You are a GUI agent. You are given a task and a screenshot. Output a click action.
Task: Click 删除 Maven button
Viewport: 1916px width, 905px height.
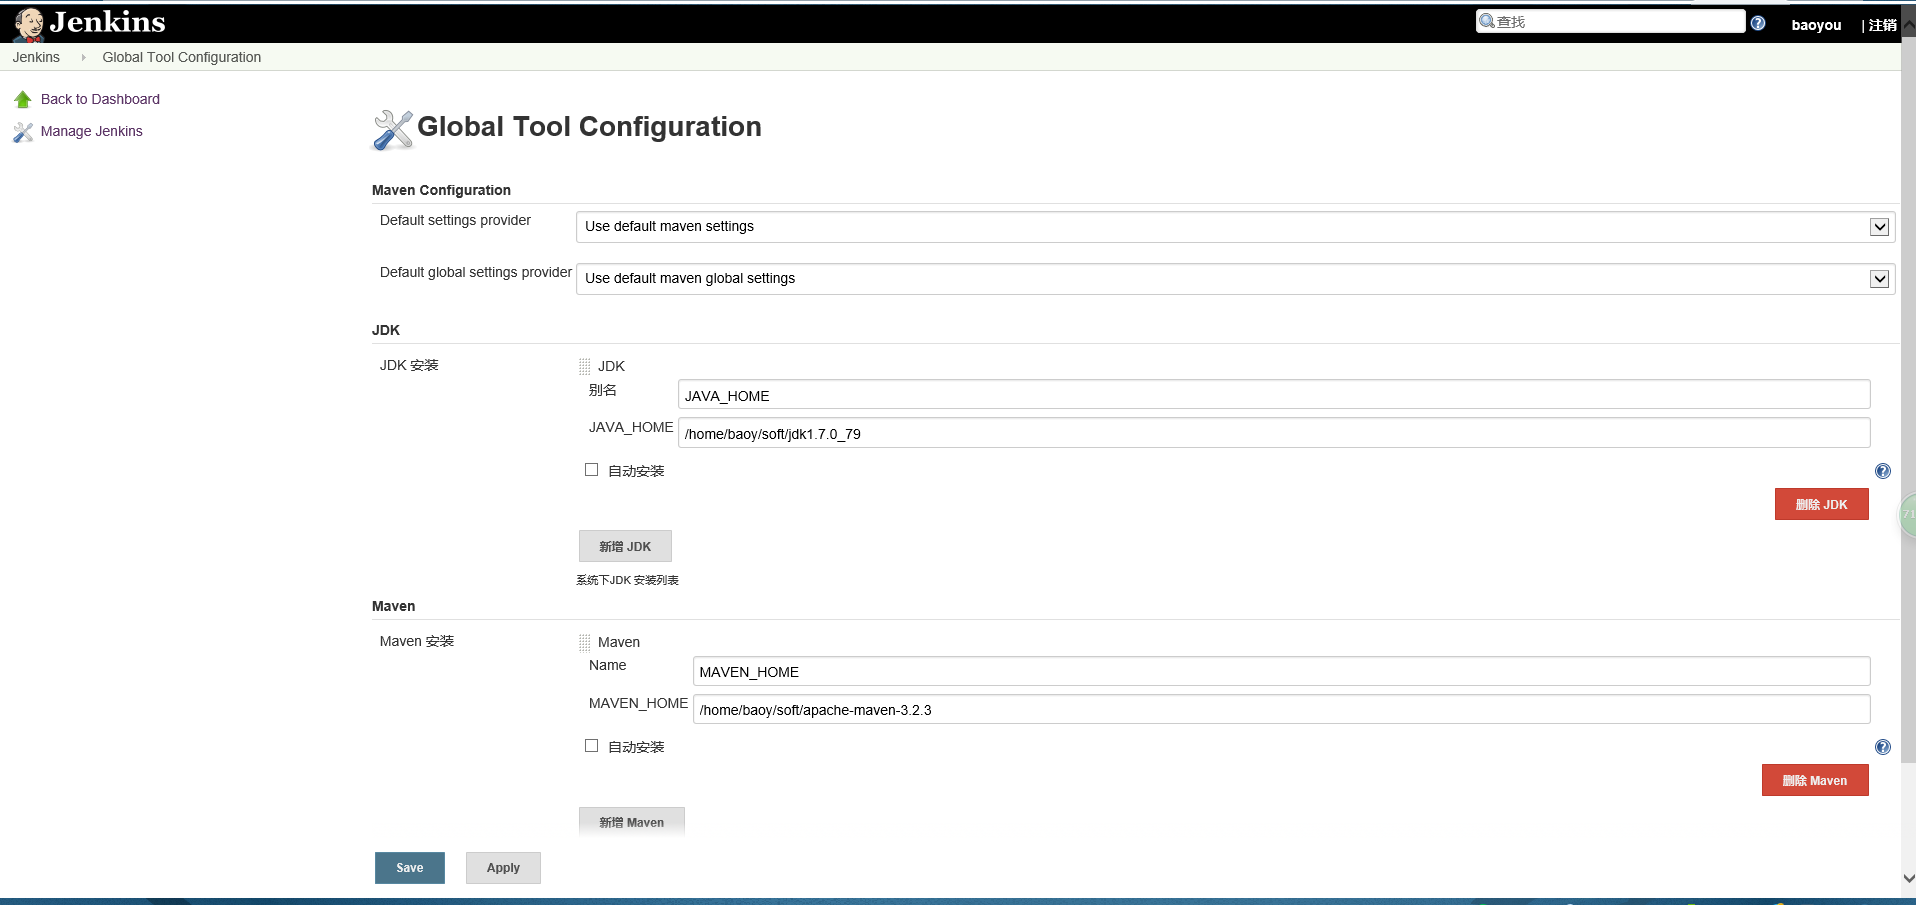1815,780
